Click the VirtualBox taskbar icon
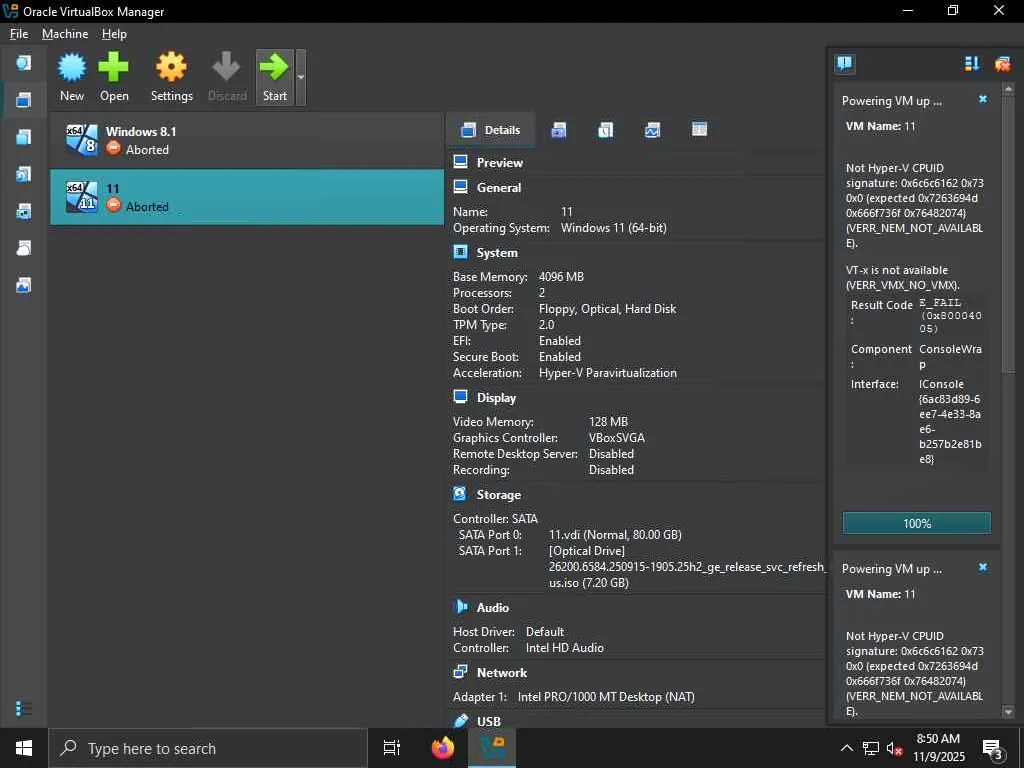The width and height of the screenshot is (1024, 768). pyautogui.click(x=492, y=748)
